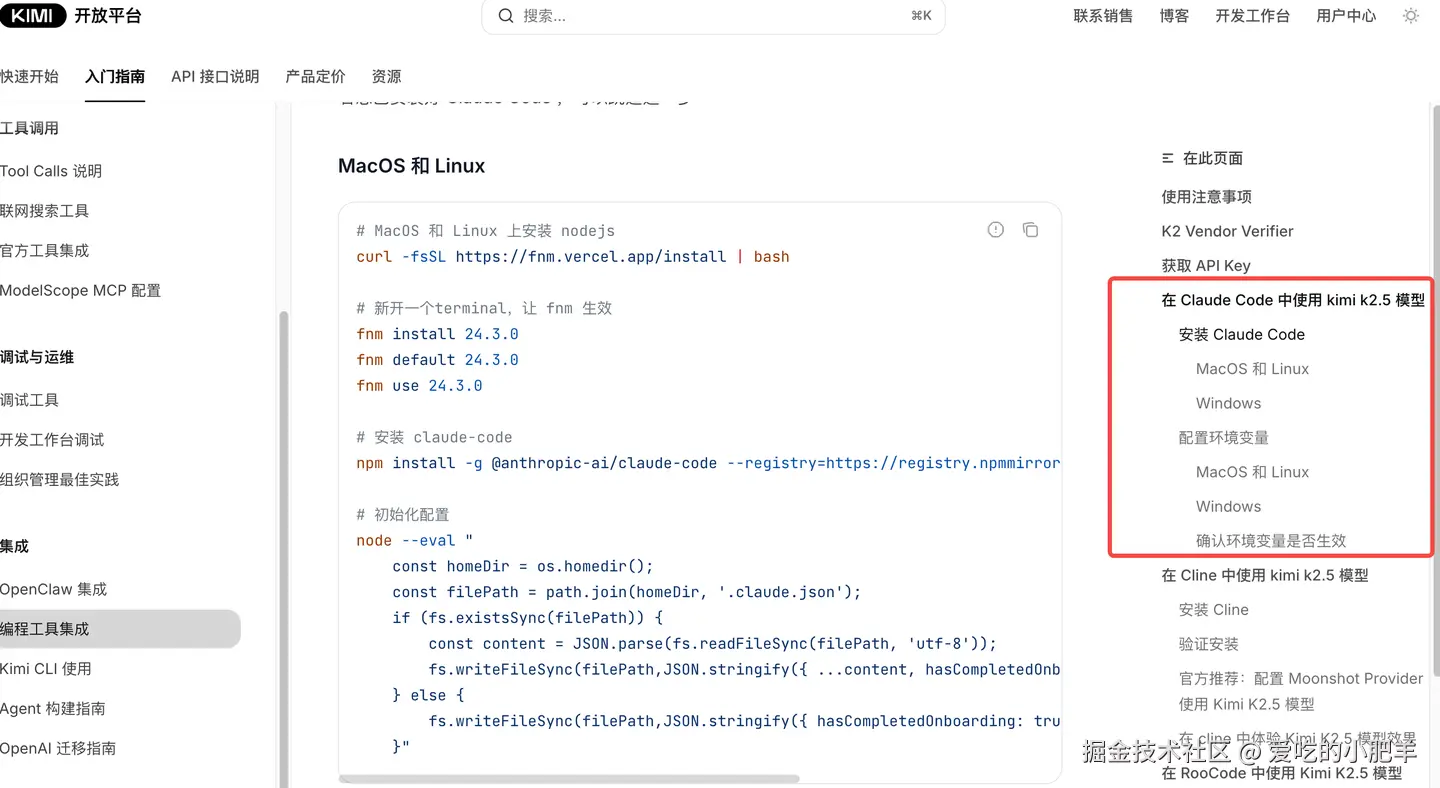Screen dimensions: 1440x788
Task: Go to 快速开始 tab
Action: tap(30, 76)
